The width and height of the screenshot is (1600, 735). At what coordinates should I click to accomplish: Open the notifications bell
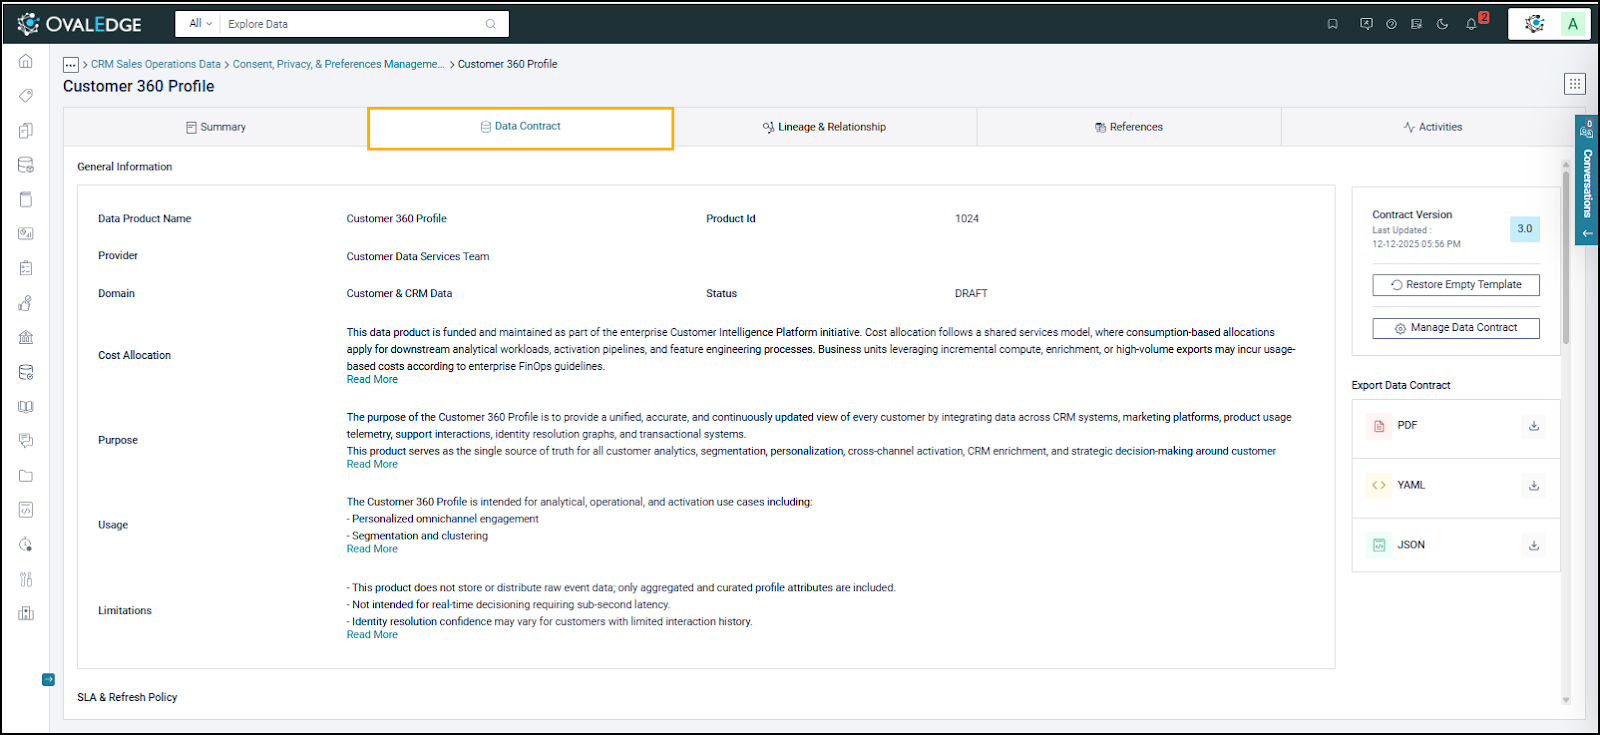point(1471,24)
